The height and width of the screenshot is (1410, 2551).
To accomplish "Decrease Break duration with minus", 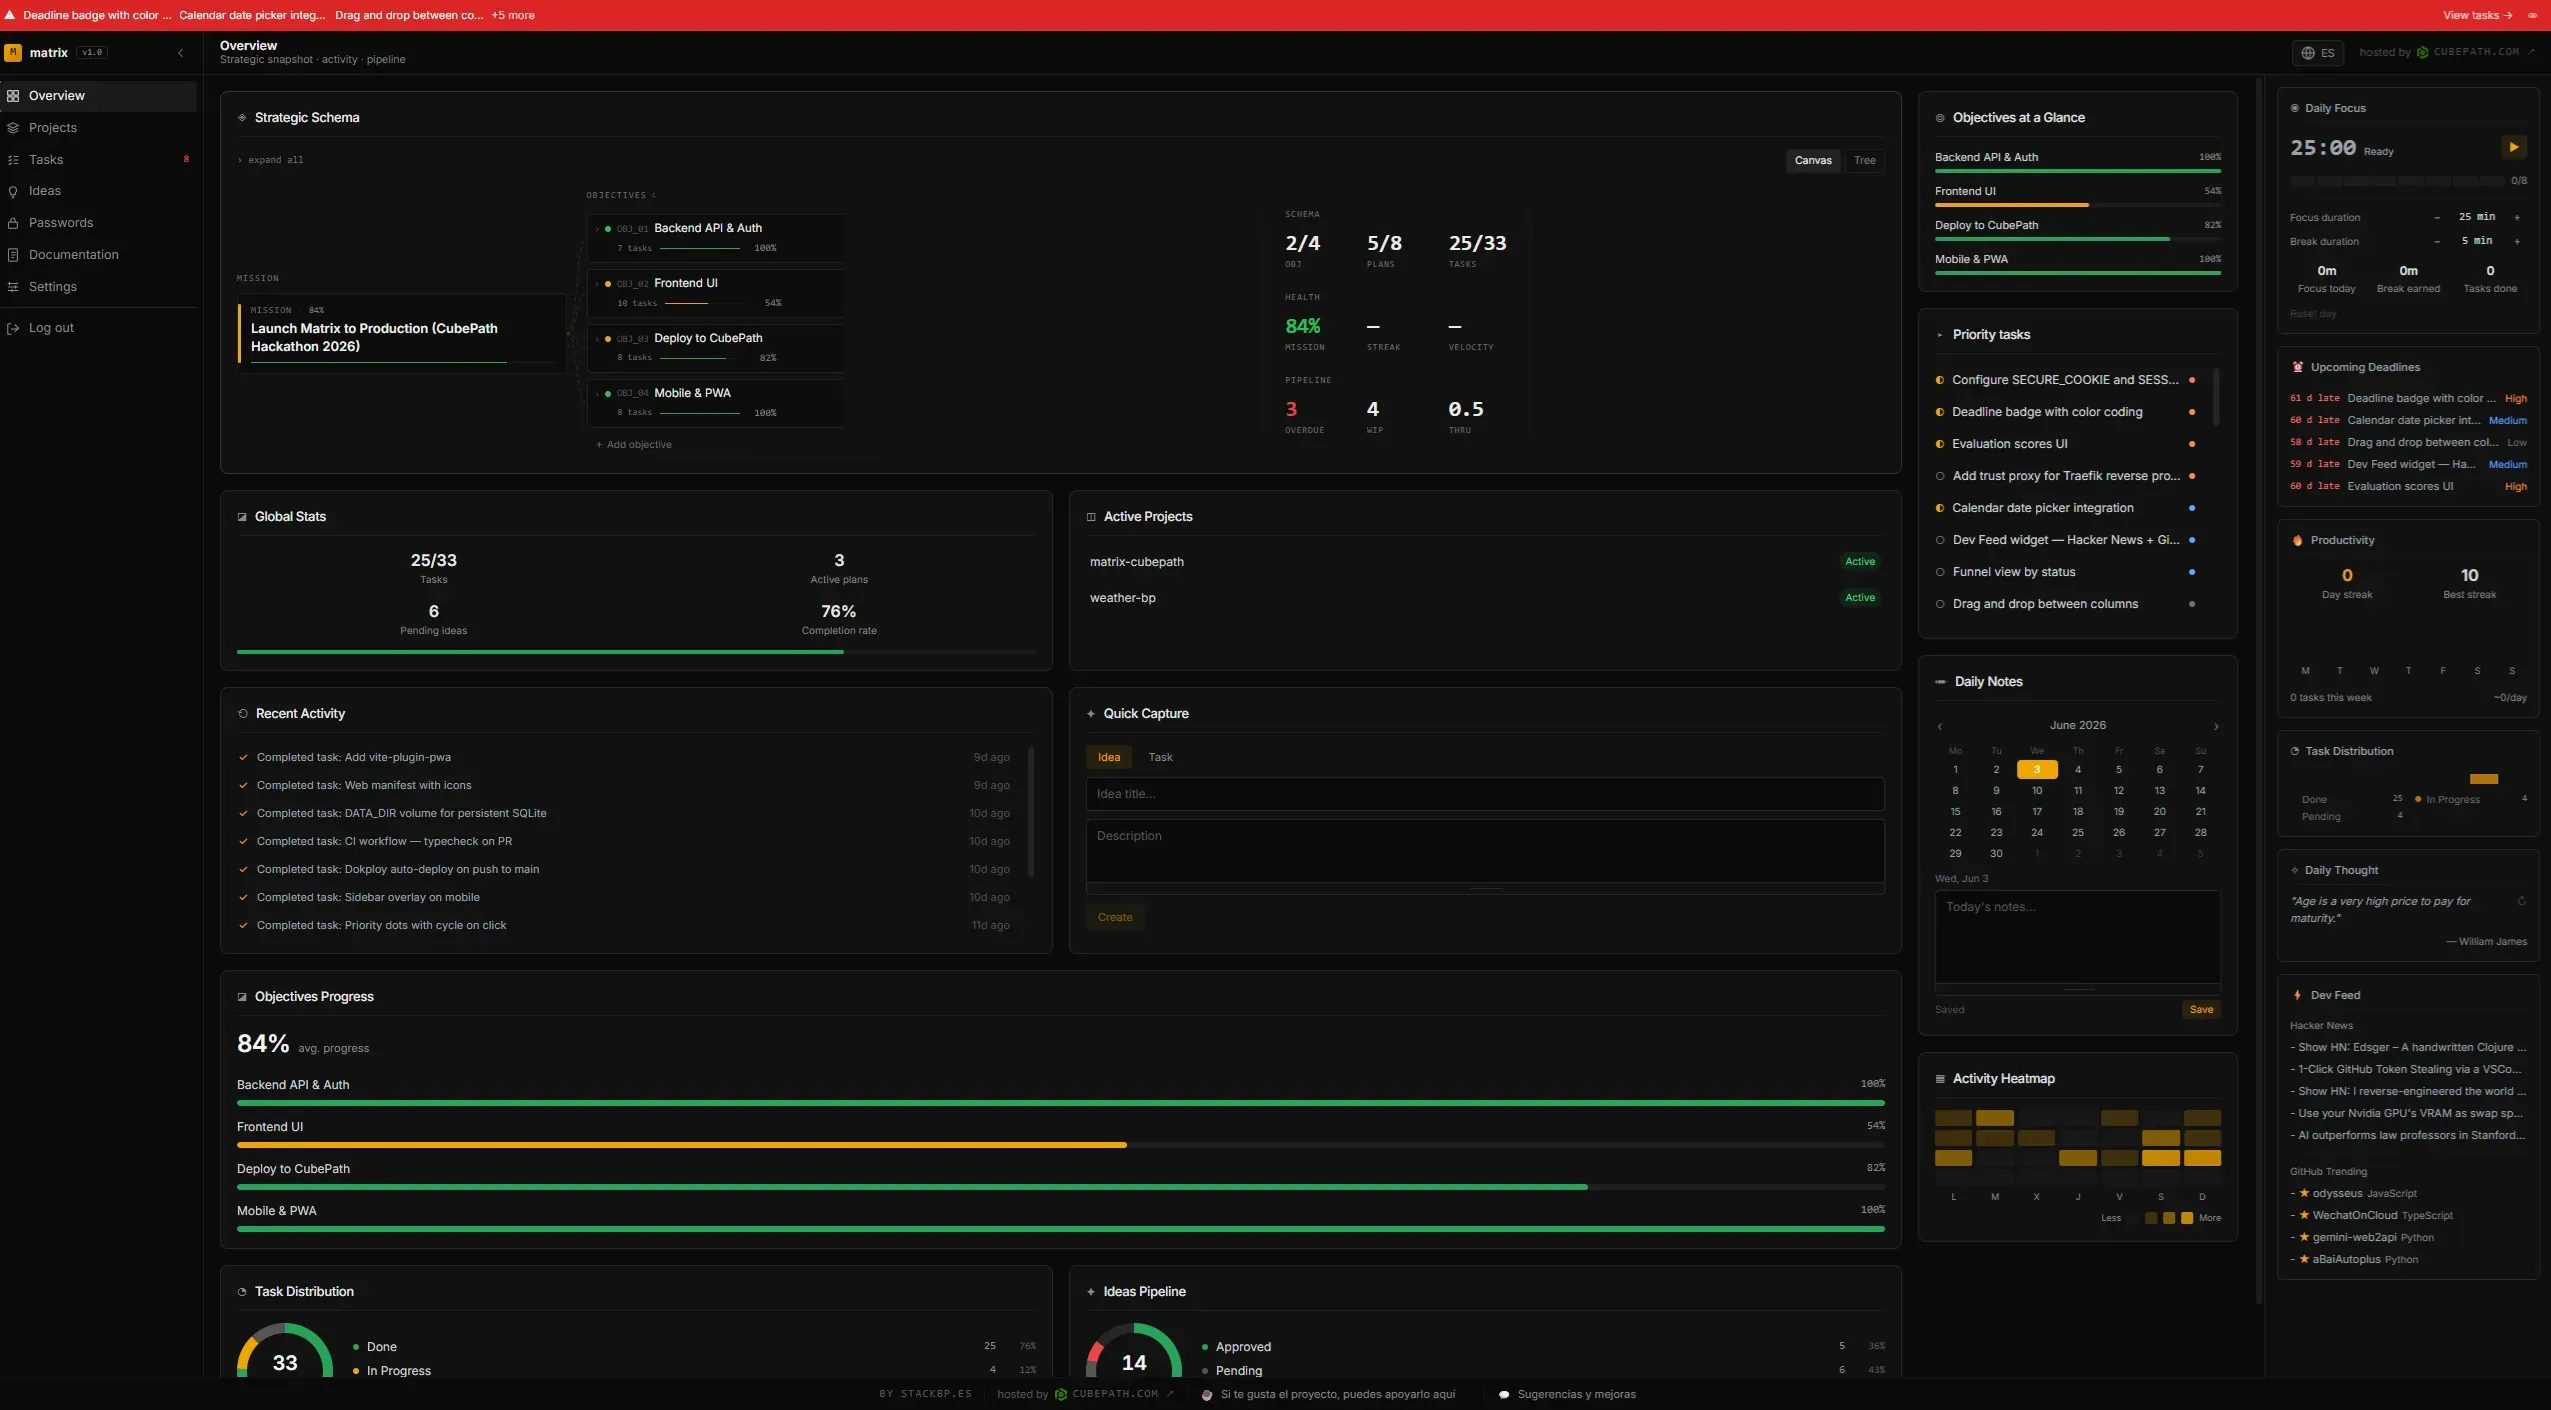I will click(2437, 241).
